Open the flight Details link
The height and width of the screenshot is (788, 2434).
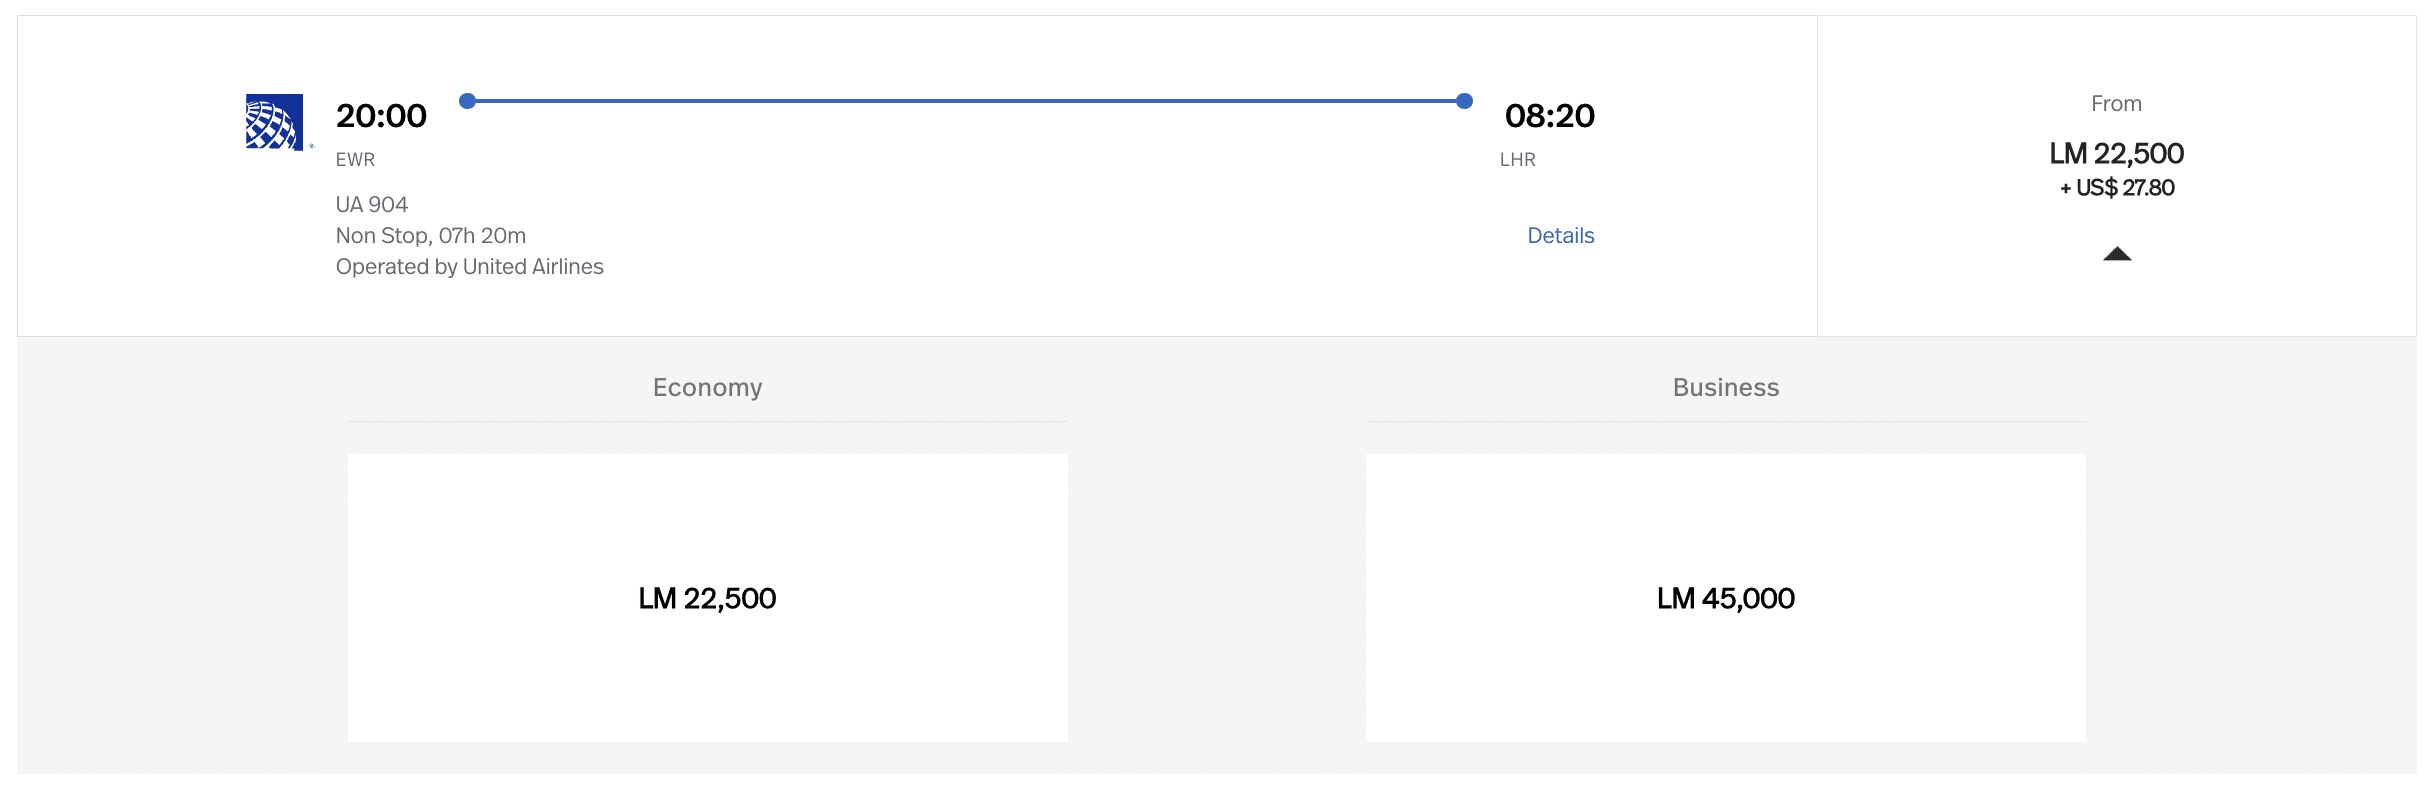click(1560, 236)
